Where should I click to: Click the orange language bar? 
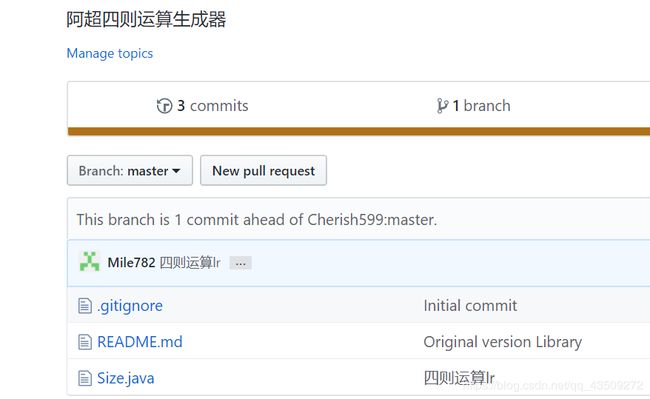(359, 131)
